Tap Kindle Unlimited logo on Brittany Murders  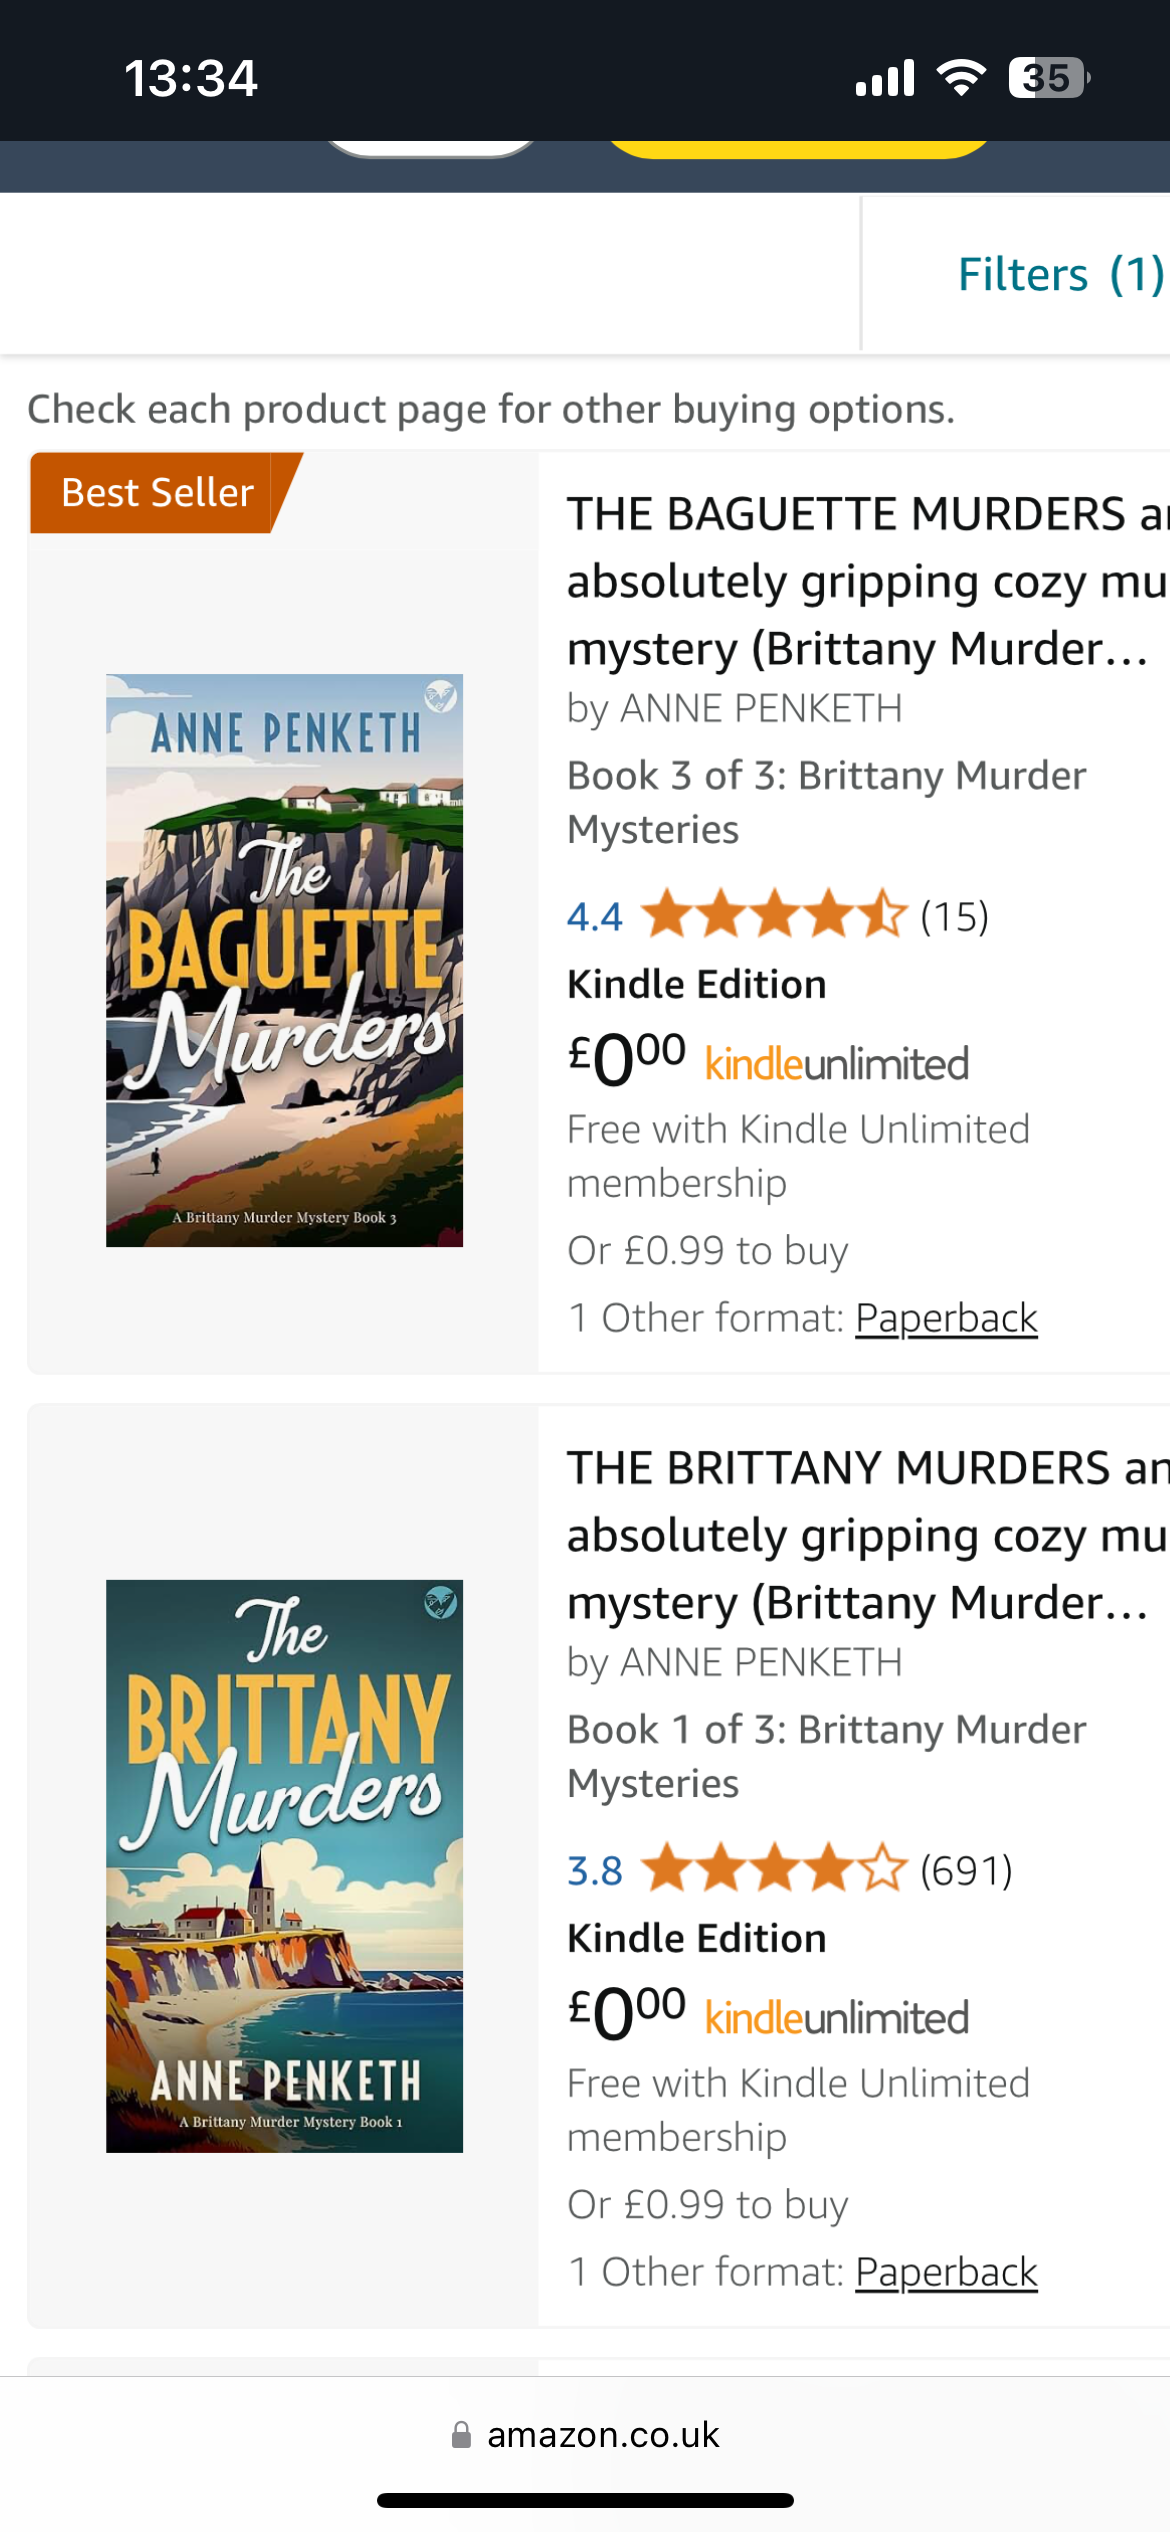pos(837,2018)
